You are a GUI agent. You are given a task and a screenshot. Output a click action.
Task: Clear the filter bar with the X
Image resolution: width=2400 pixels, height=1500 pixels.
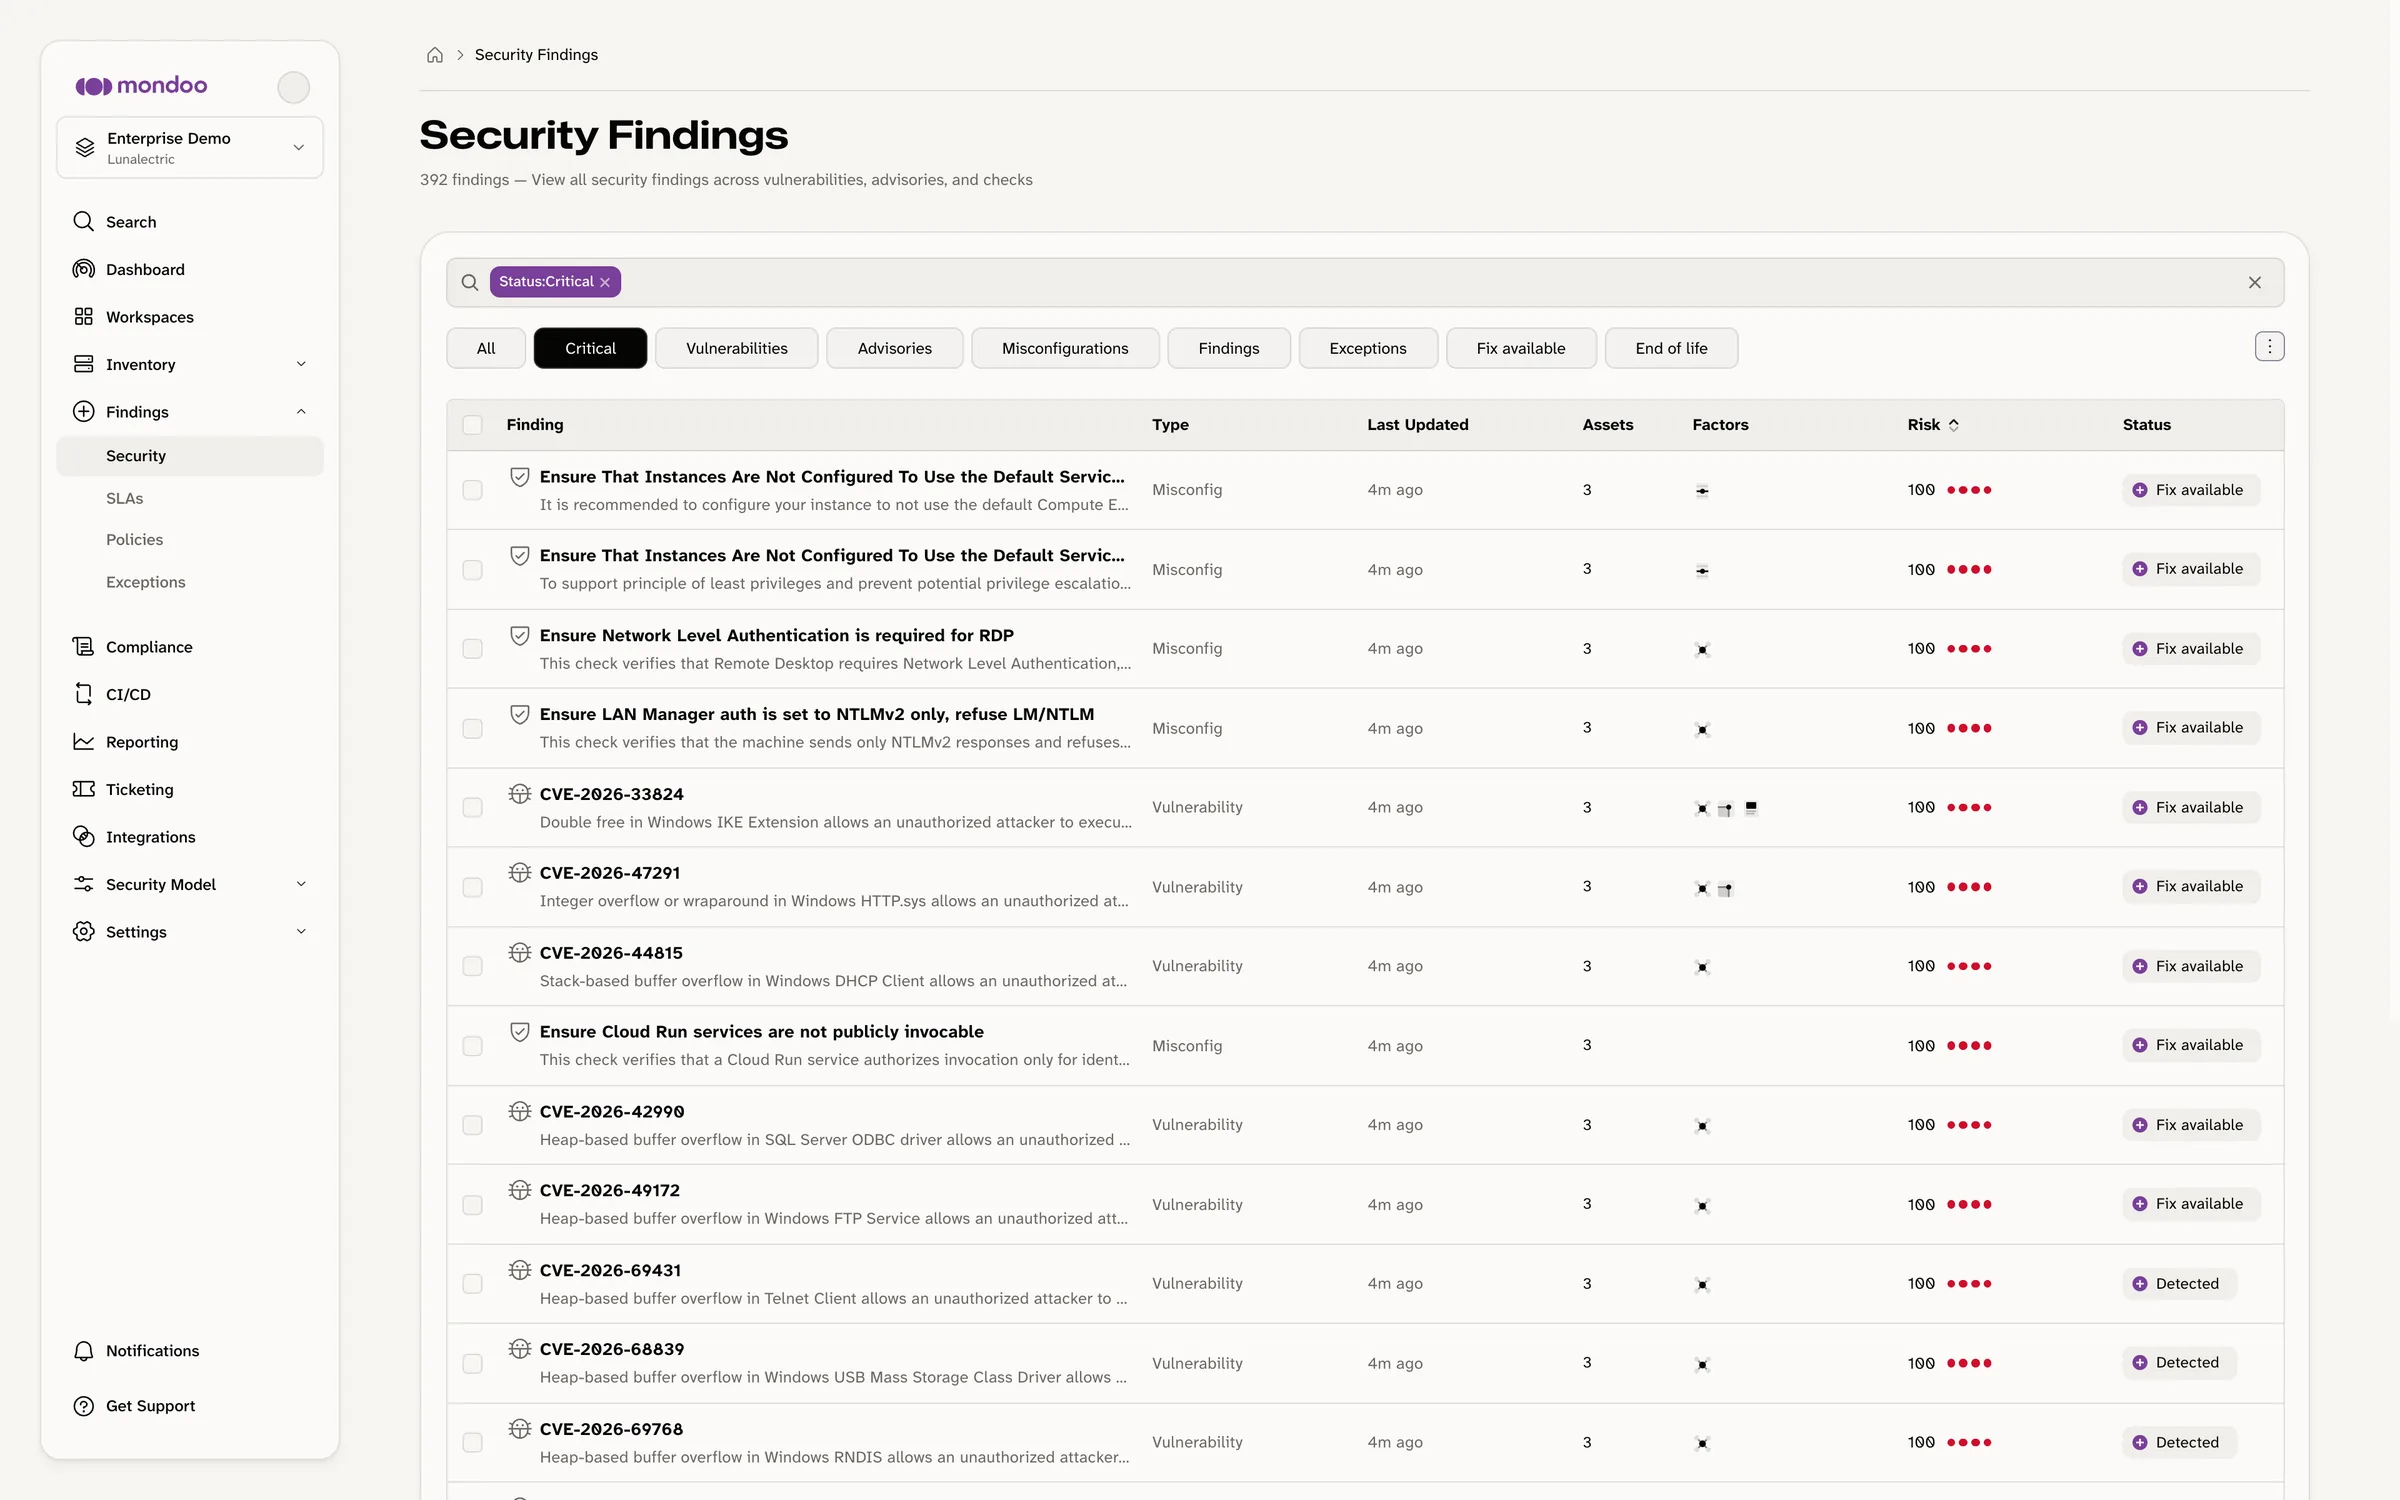(2255, 283)
